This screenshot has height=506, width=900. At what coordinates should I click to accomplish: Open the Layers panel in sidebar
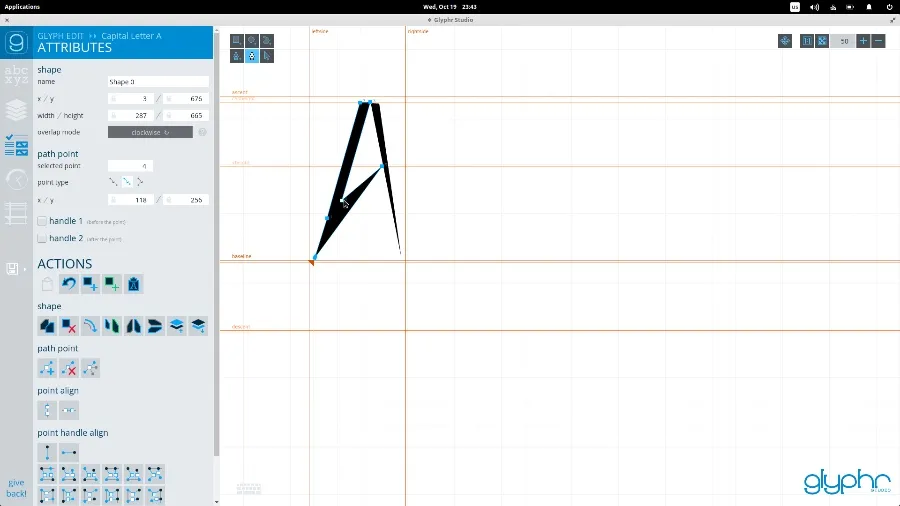pyautogui.click(x=16, y=109)
